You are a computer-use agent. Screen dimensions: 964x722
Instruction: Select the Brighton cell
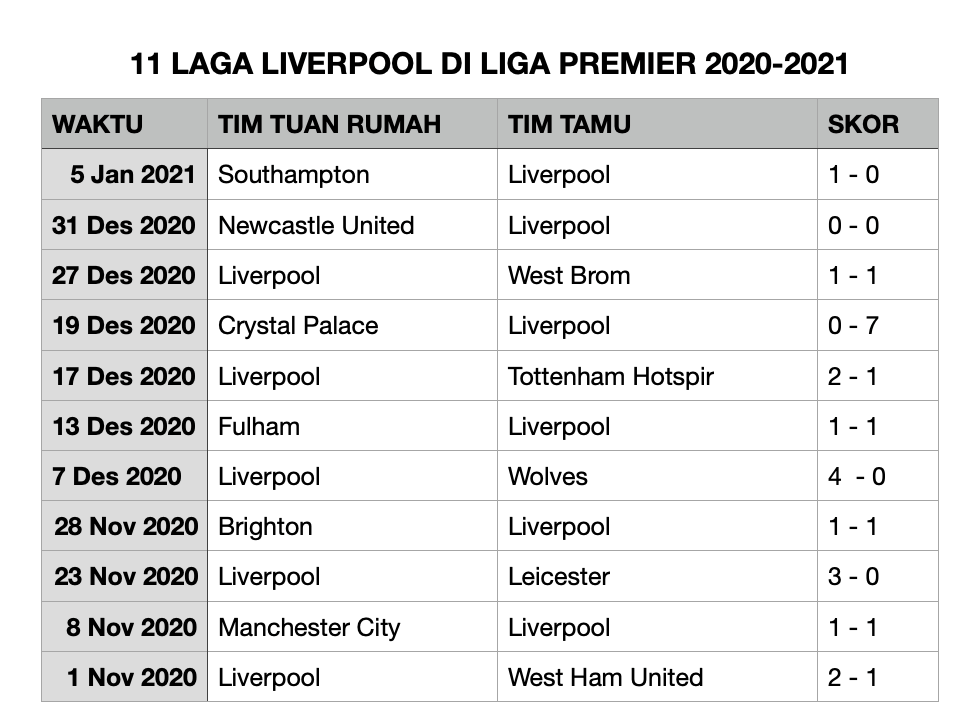coord(265,527)
